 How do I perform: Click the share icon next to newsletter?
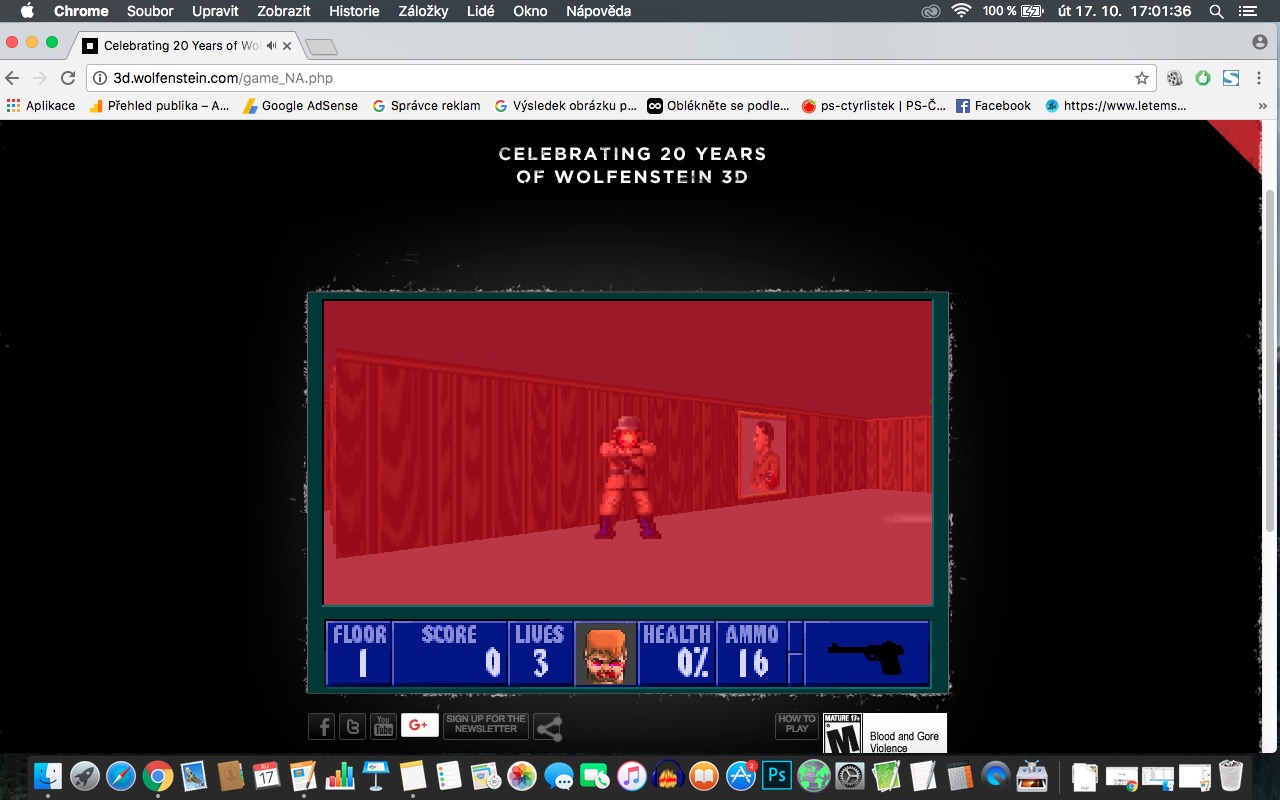tap(548, 727)
